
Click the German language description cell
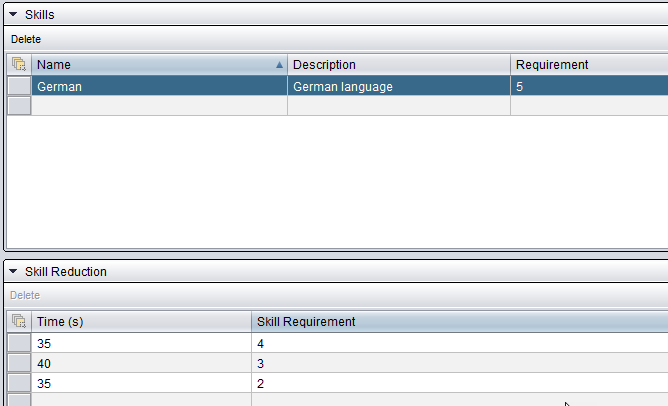click(x=398, y=87)
